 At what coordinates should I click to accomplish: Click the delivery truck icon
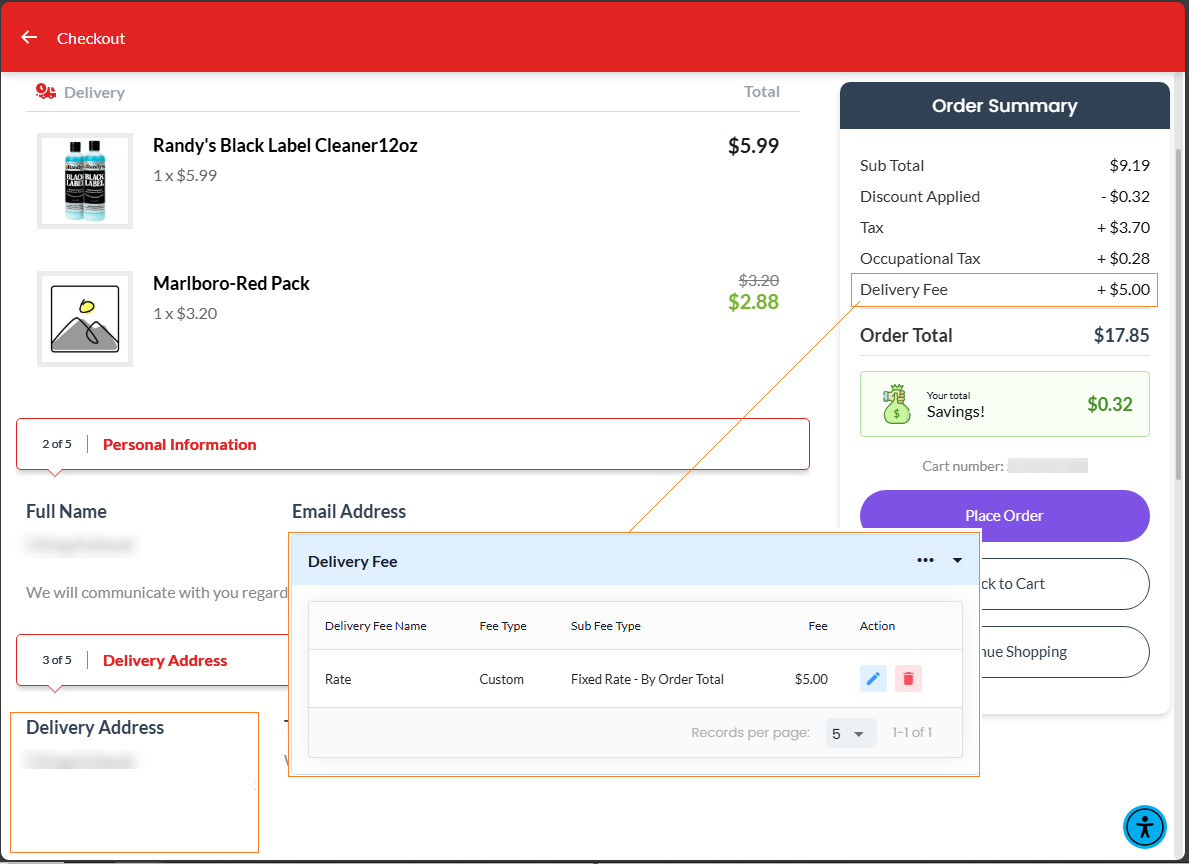pos(45,92)
